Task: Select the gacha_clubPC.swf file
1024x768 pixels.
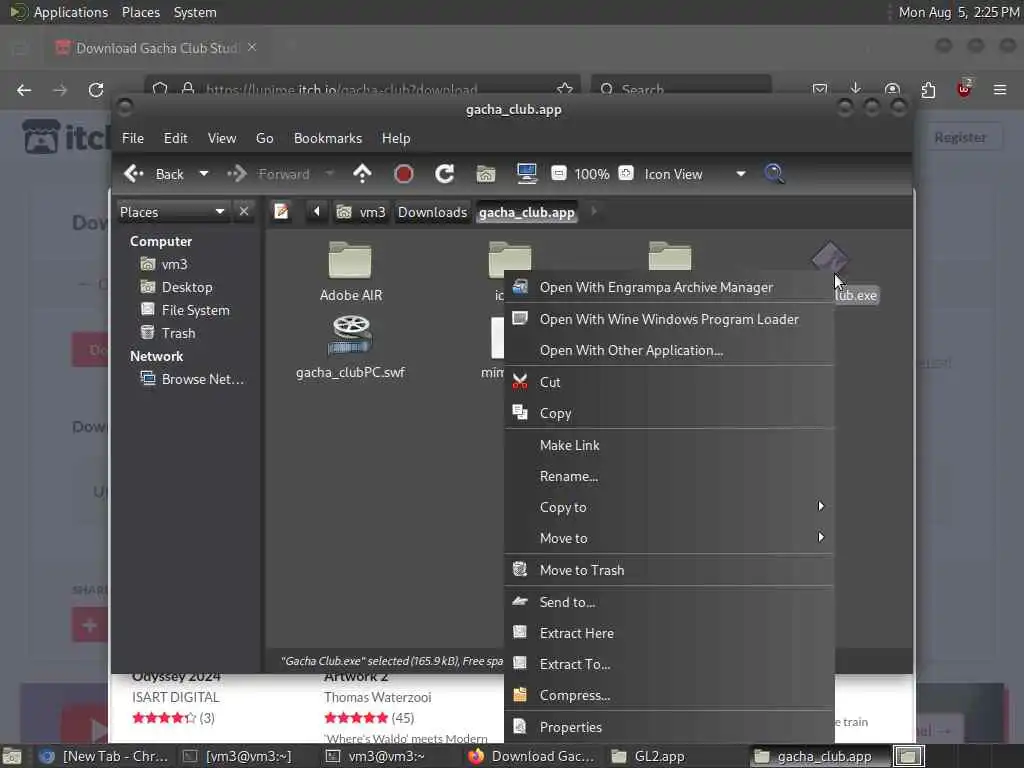Action: pyautogui.click(x=351, y=347)
